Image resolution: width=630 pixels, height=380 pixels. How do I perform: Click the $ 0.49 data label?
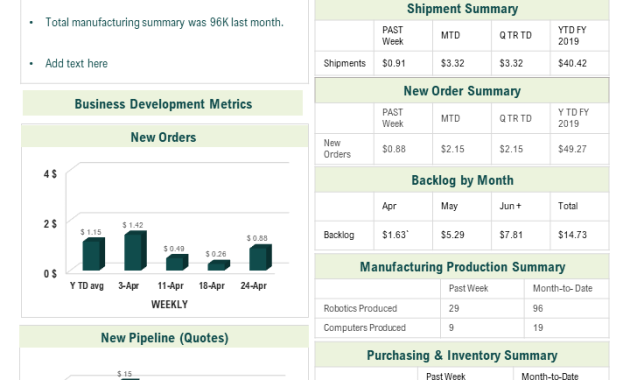pos(174,249)
